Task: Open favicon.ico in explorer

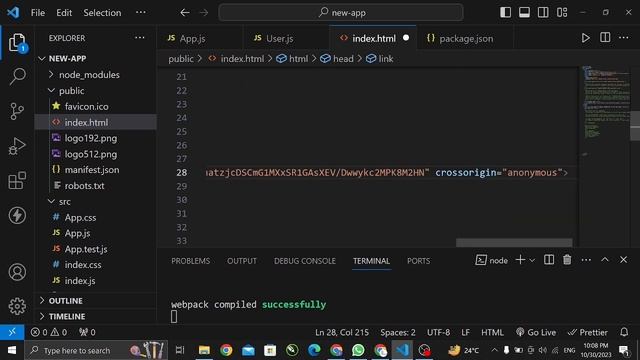Action: tap(95, 106)
